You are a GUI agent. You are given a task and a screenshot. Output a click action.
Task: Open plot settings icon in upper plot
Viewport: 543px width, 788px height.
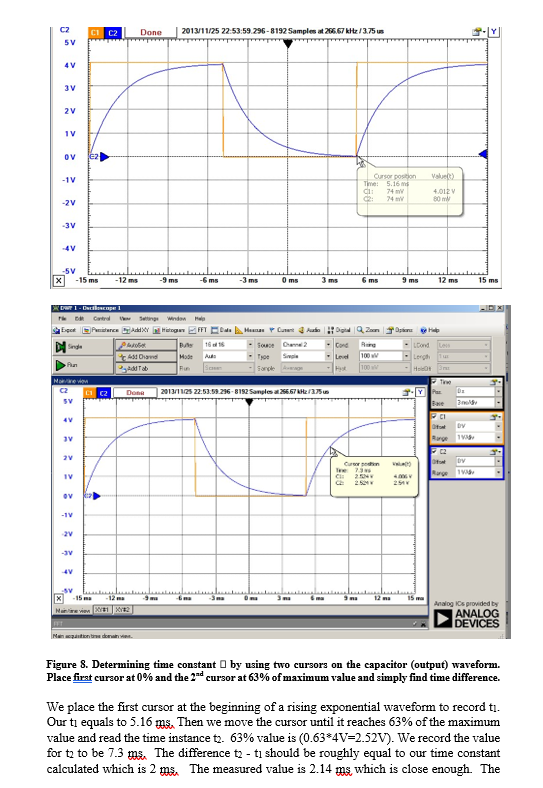(x=478, y=32)
